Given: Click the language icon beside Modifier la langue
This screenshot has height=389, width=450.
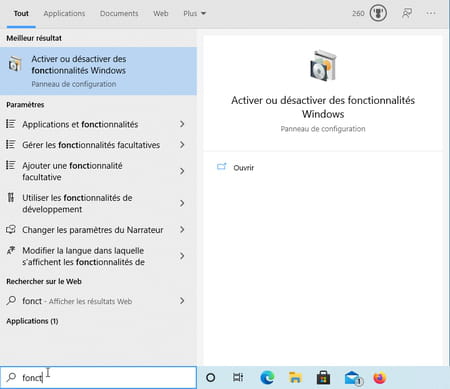Looking at the screenshot, I should pos(11,250).
